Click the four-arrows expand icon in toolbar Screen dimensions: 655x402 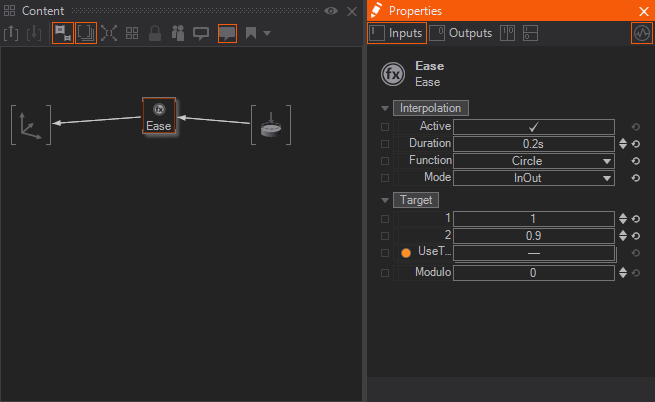point(109,33)
